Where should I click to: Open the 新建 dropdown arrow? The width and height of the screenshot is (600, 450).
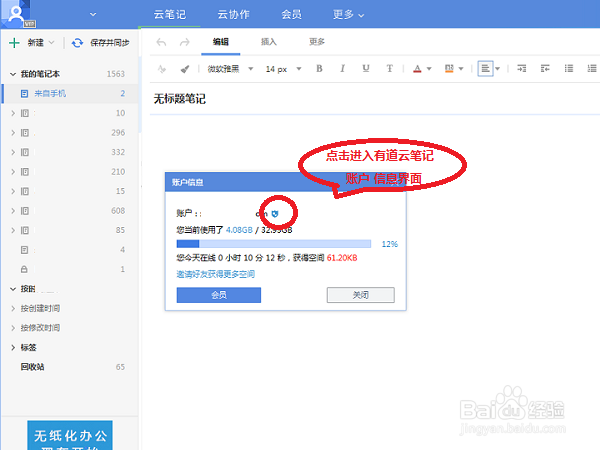tap(51, 42)
